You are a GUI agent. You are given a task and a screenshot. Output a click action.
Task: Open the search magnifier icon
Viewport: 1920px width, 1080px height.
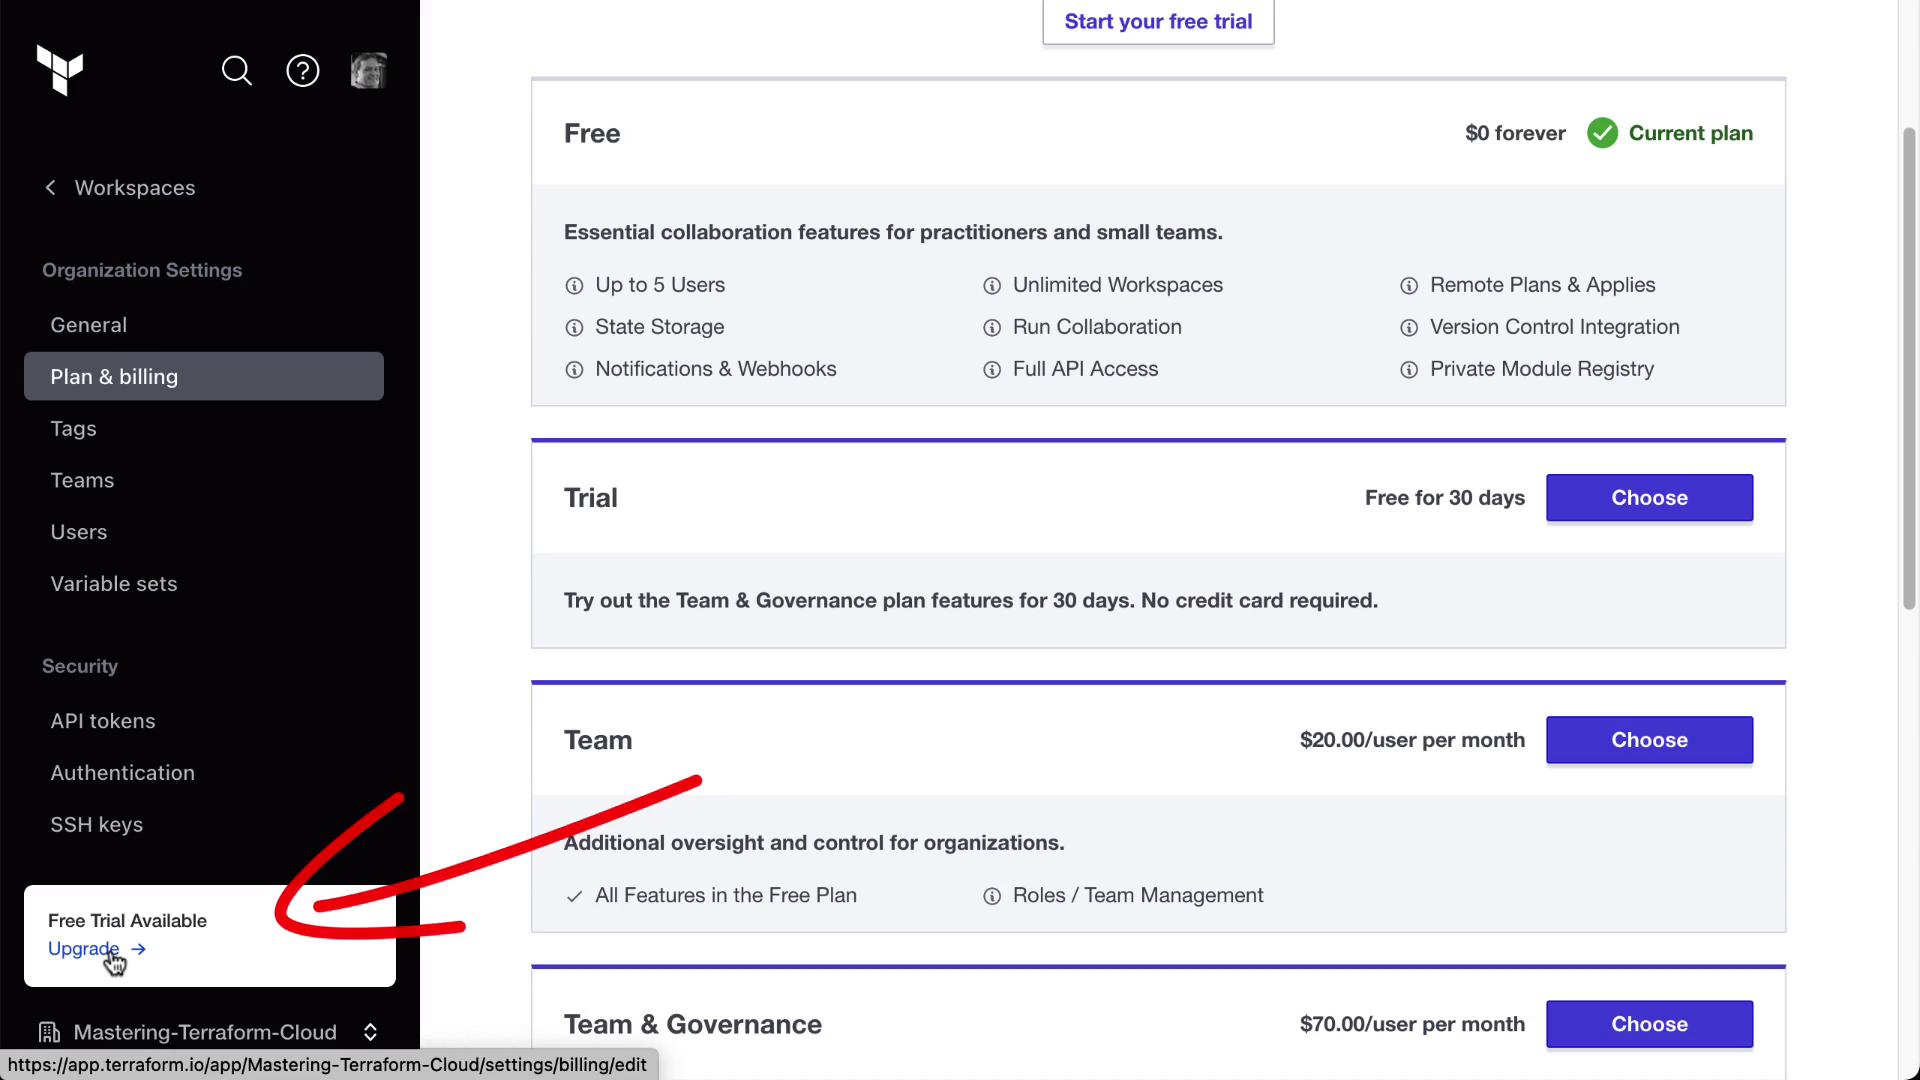click(237, 71)
